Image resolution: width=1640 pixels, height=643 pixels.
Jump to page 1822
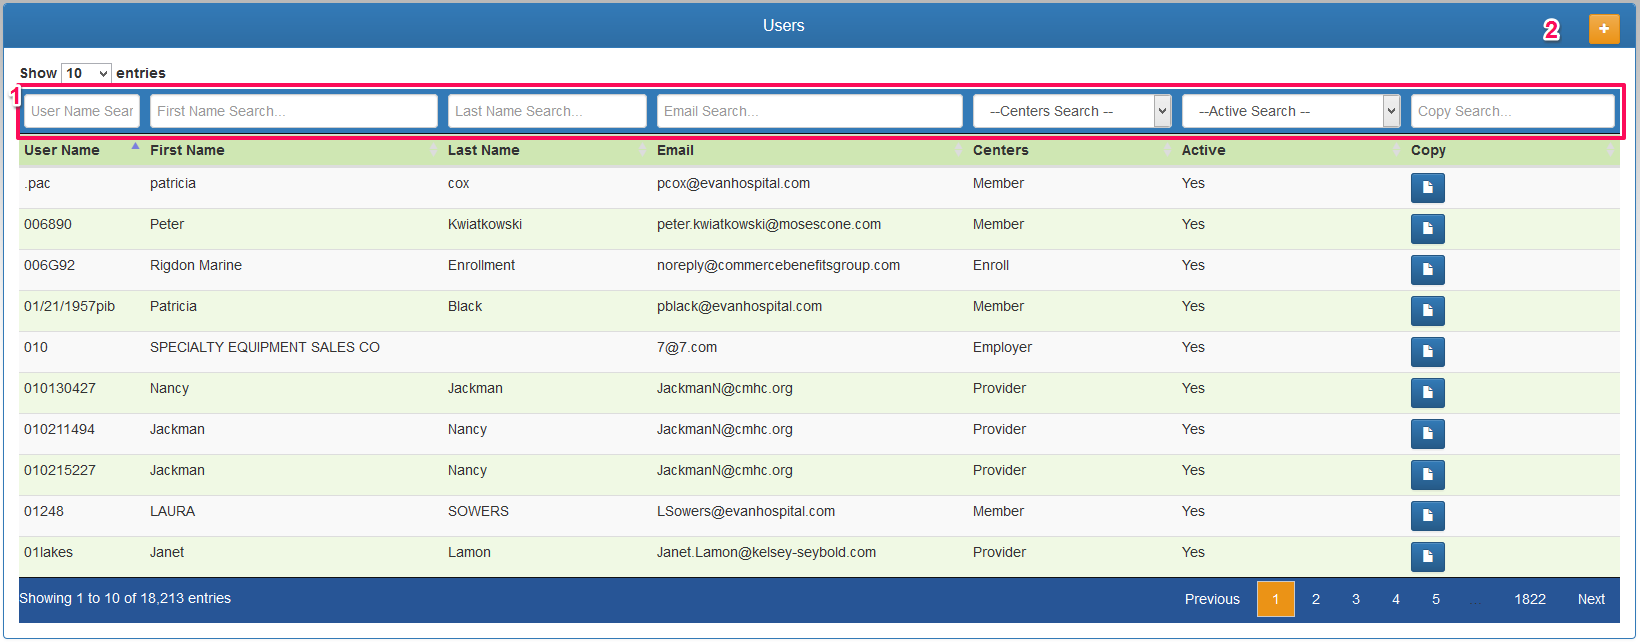click(1529, 599)
